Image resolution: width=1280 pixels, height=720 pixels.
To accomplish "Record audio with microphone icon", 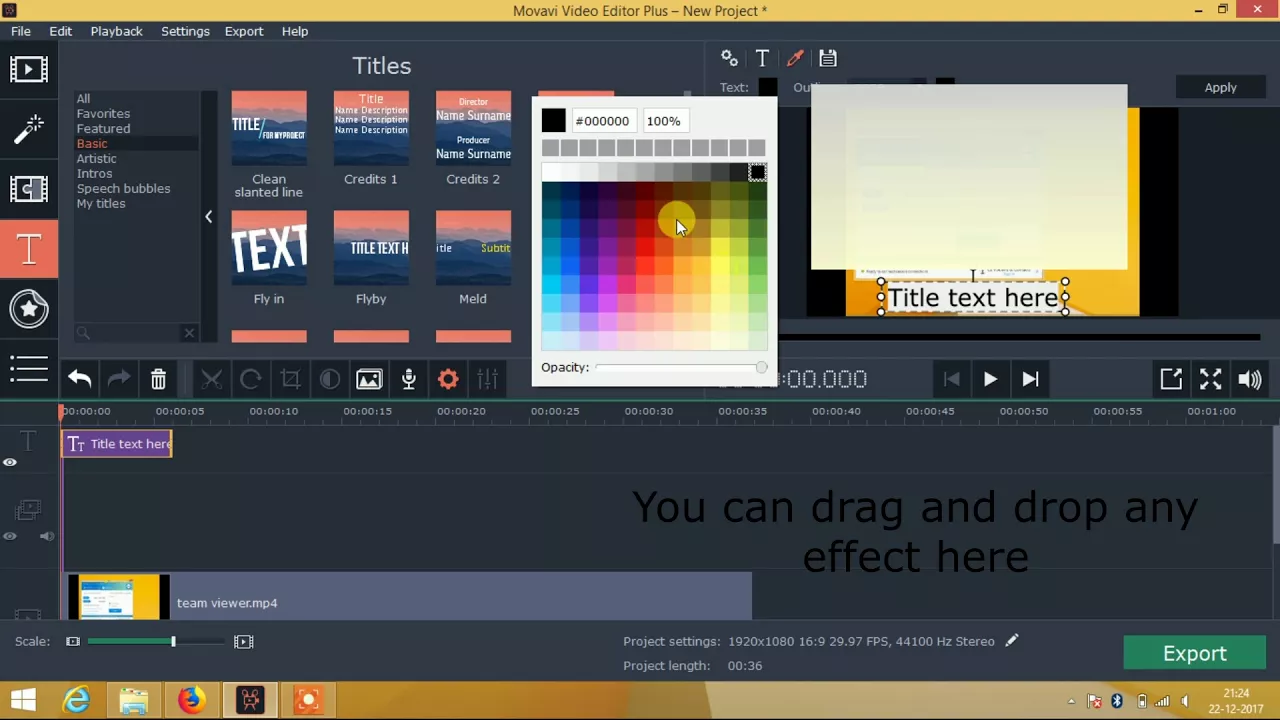I will point(408,379).
